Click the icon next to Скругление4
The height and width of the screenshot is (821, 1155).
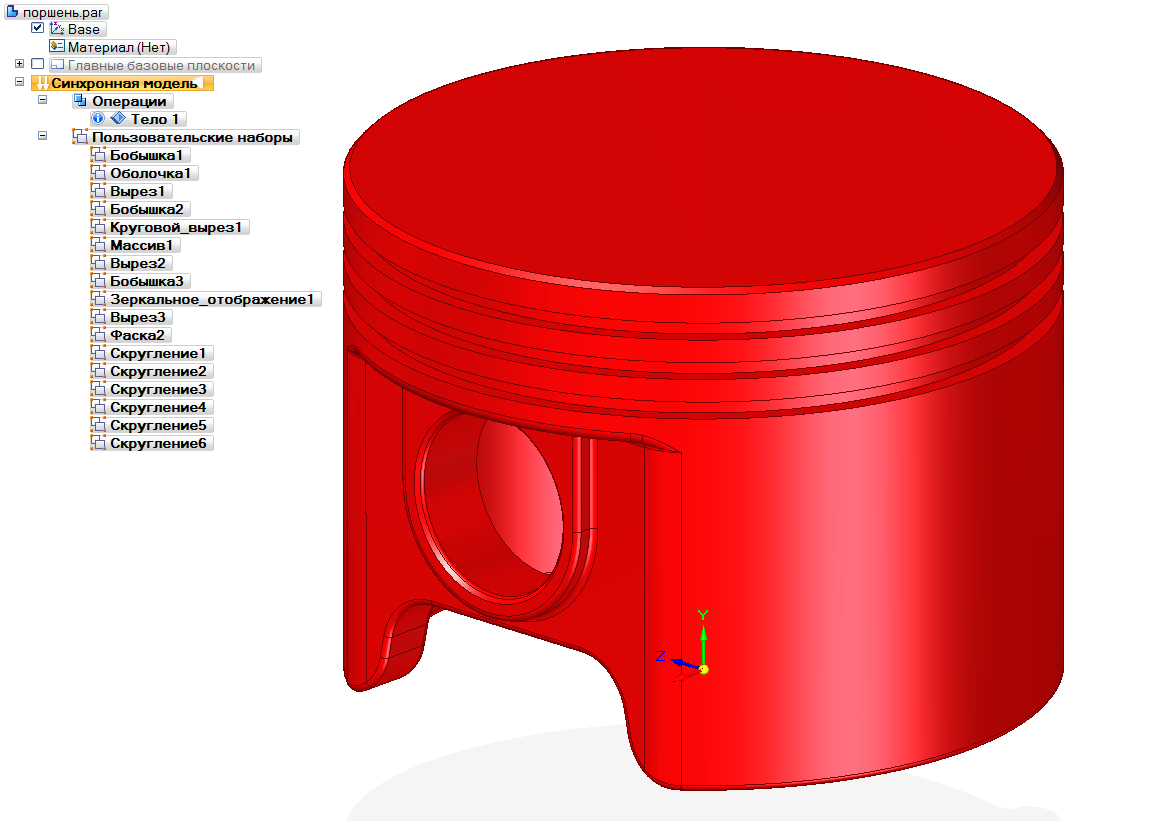[x=98, y=406]
